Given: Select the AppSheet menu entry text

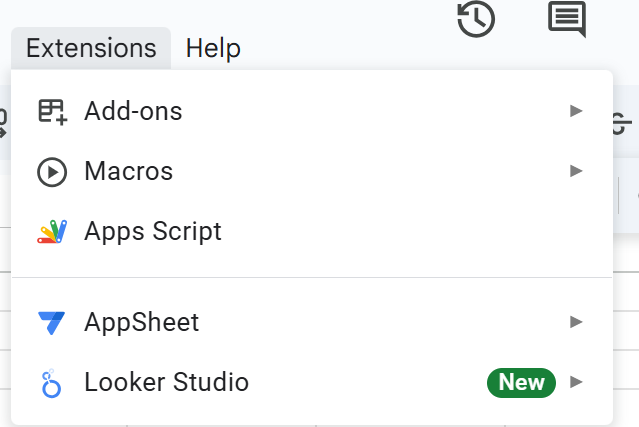Looking at the screenshot, I should point(141,322).
